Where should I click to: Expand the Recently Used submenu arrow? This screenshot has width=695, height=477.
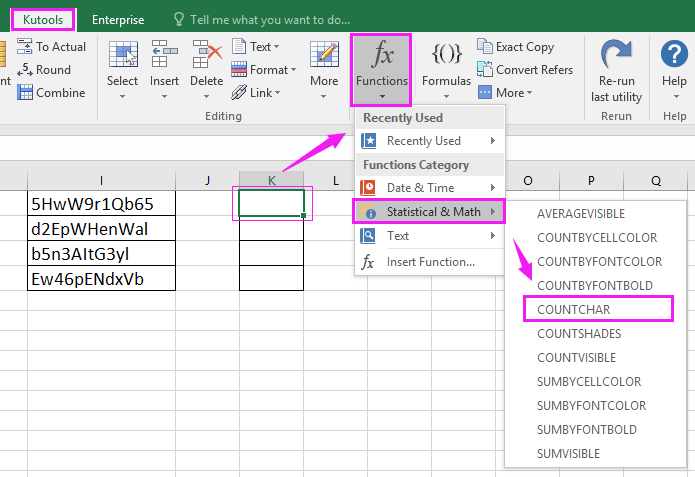pos(493,141)
